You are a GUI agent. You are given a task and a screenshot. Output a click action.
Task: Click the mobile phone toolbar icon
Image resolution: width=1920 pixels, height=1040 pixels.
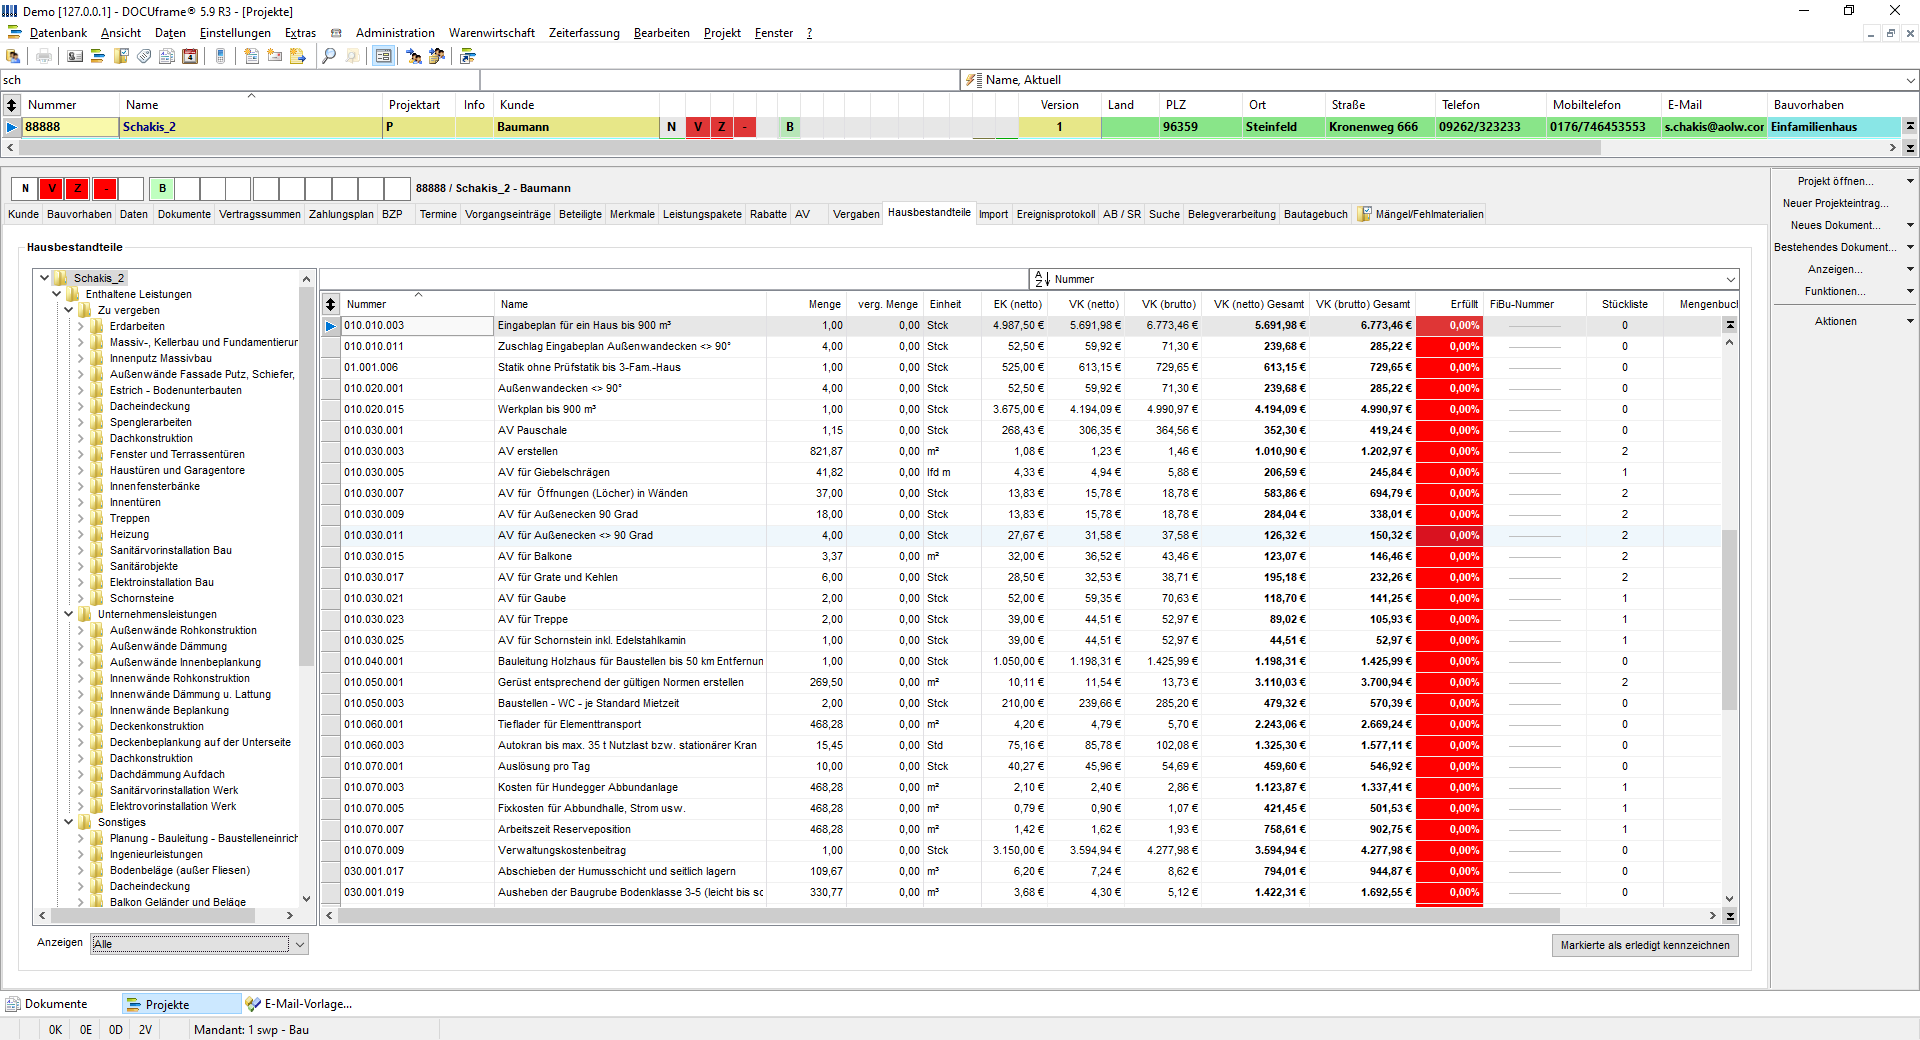pyautogui.click(x=221, y=56)
